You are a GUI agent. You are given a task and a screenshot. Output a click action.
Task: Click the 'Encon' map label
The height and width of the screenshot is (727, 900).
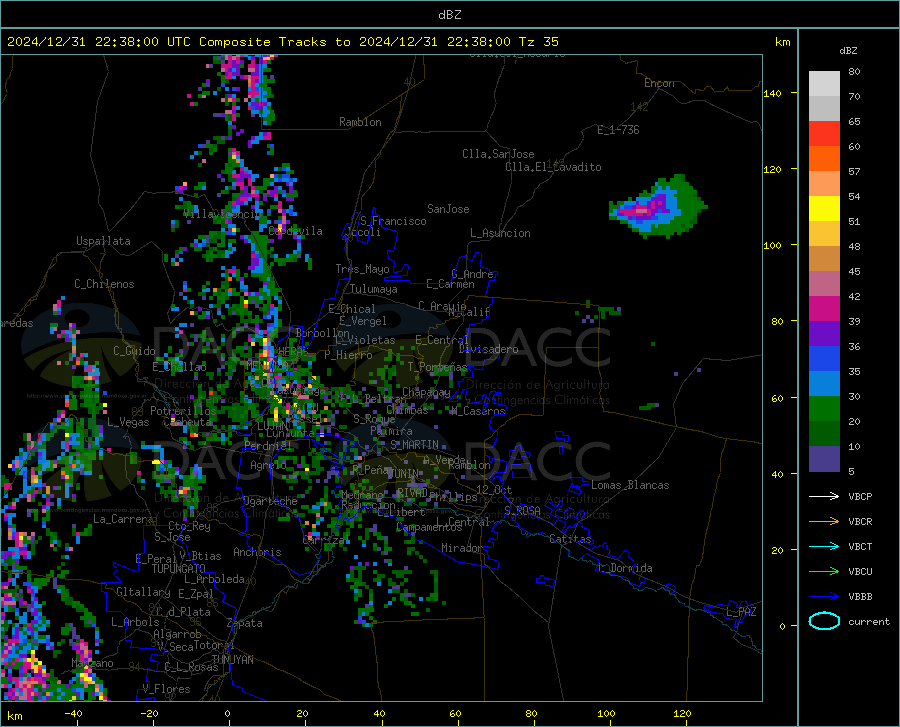[659, 83]
